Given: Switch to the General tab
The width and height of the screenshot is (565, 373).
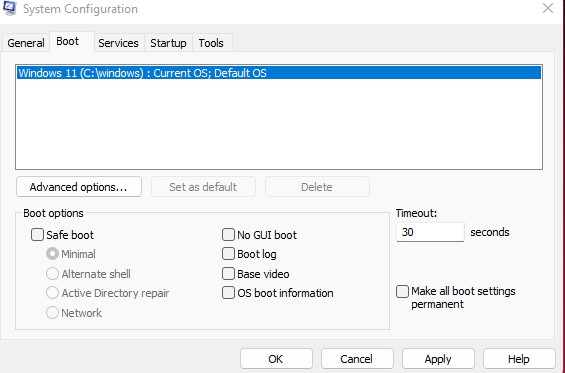Looking at the screenshot, I should point(26,43).
